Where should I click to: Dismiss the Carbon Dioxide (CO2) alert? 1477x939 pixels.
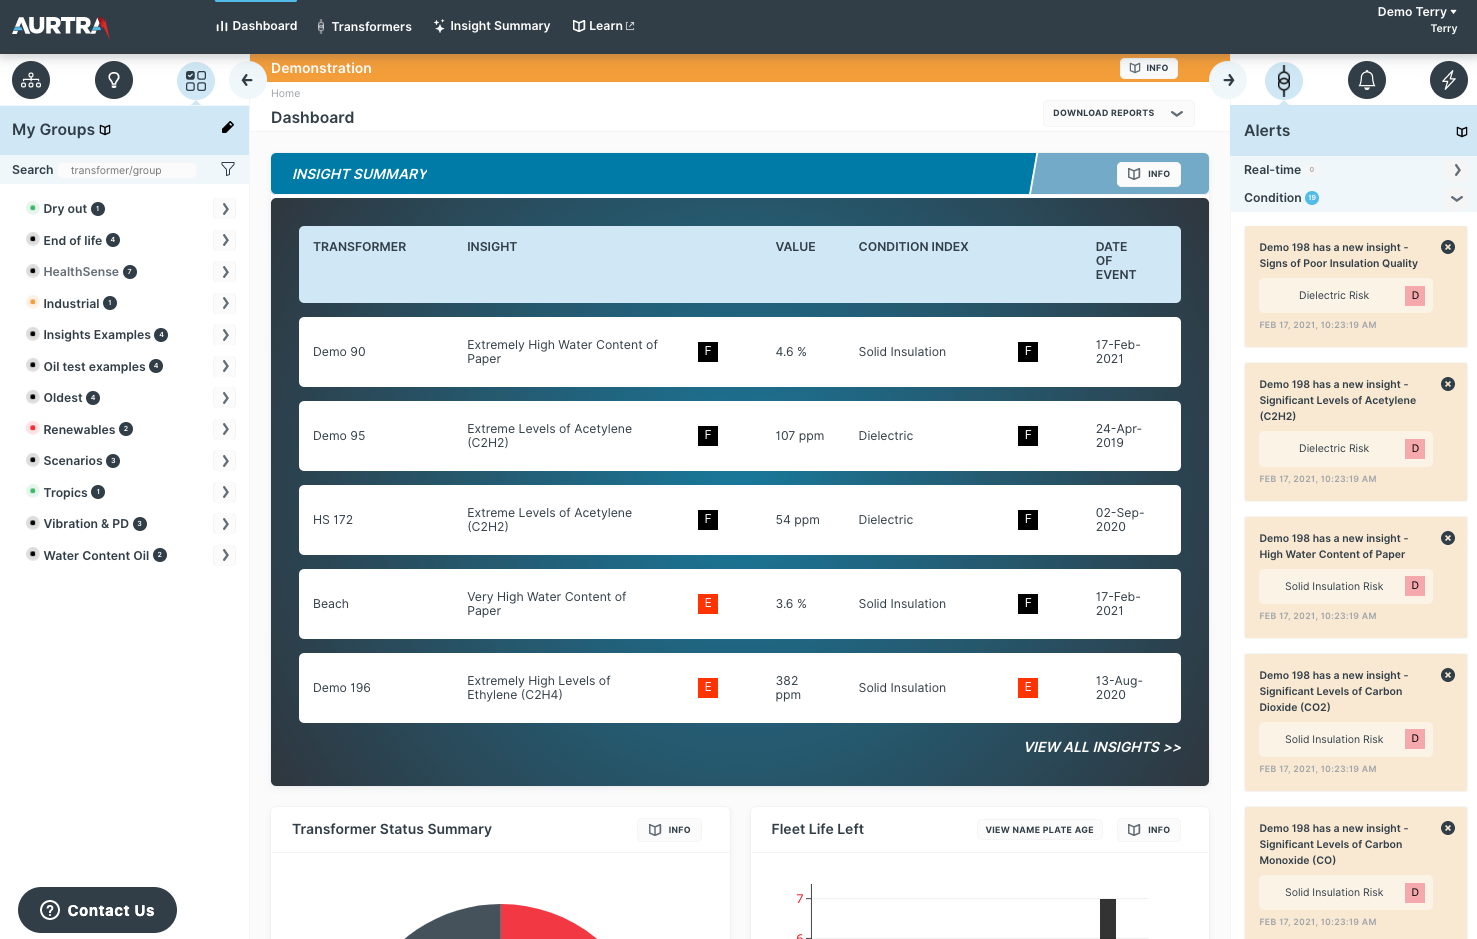coord(1448,675)
